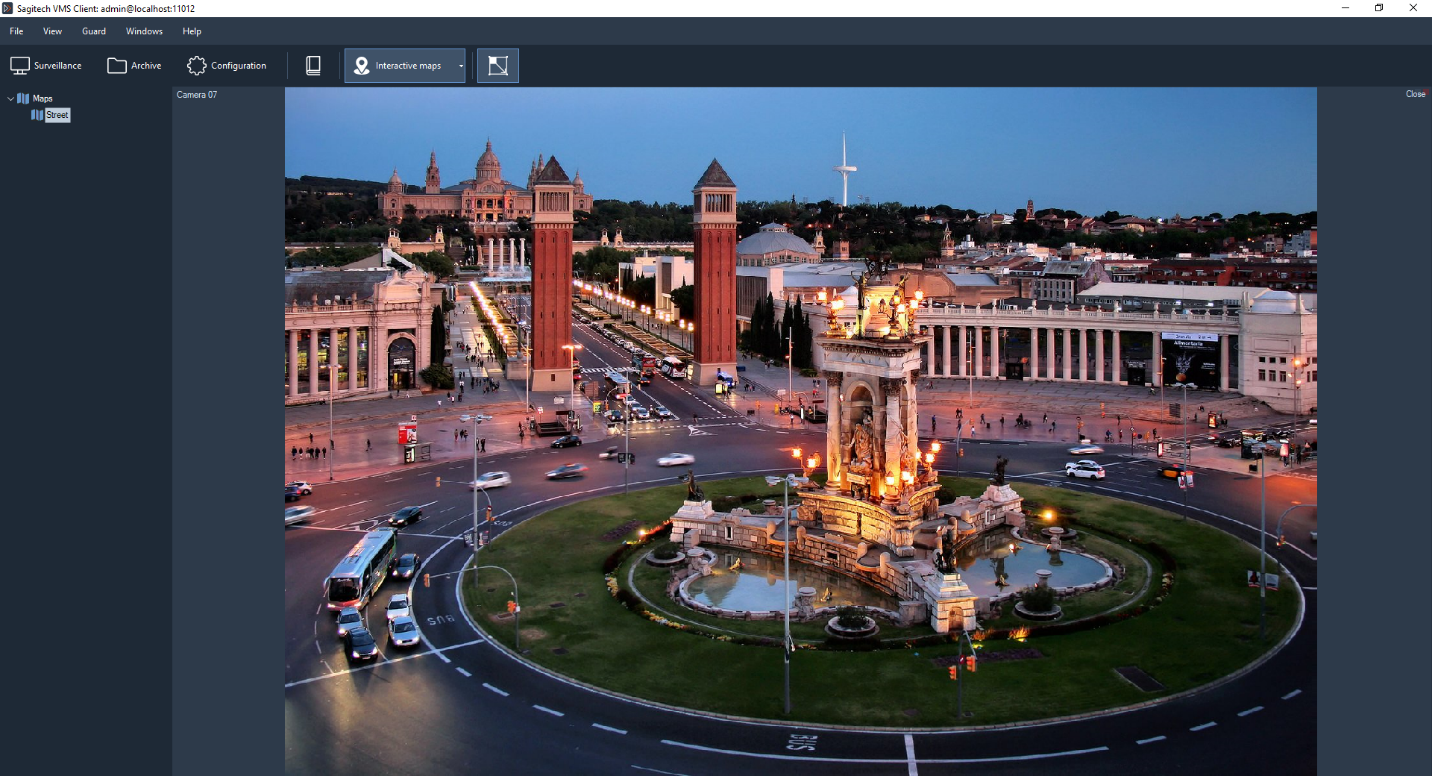Click the book journal icon
The image size is (1432, 776).
pyautogui.click(x=313, y=66)
